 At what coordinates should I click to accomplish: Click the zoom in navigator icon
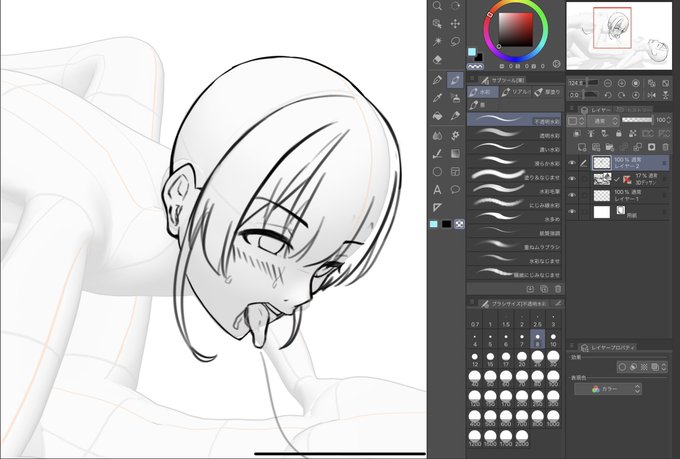621,83
